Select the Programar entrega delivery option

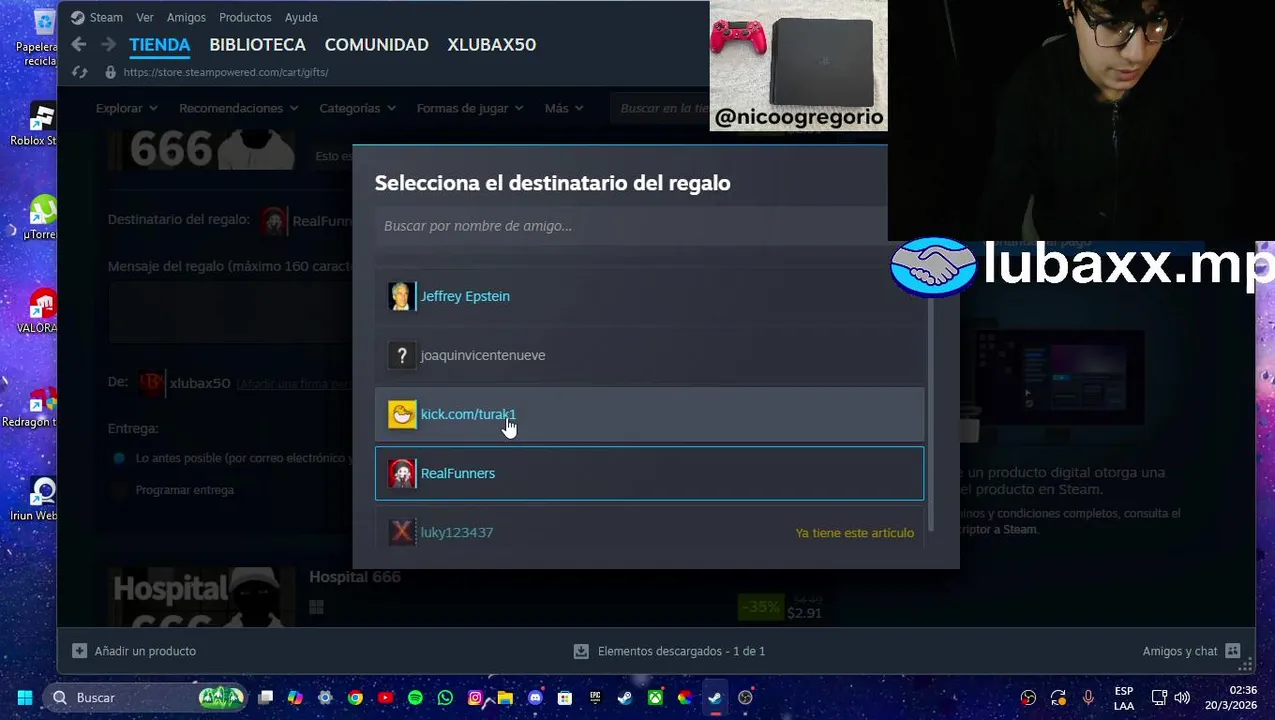[119, 490]
